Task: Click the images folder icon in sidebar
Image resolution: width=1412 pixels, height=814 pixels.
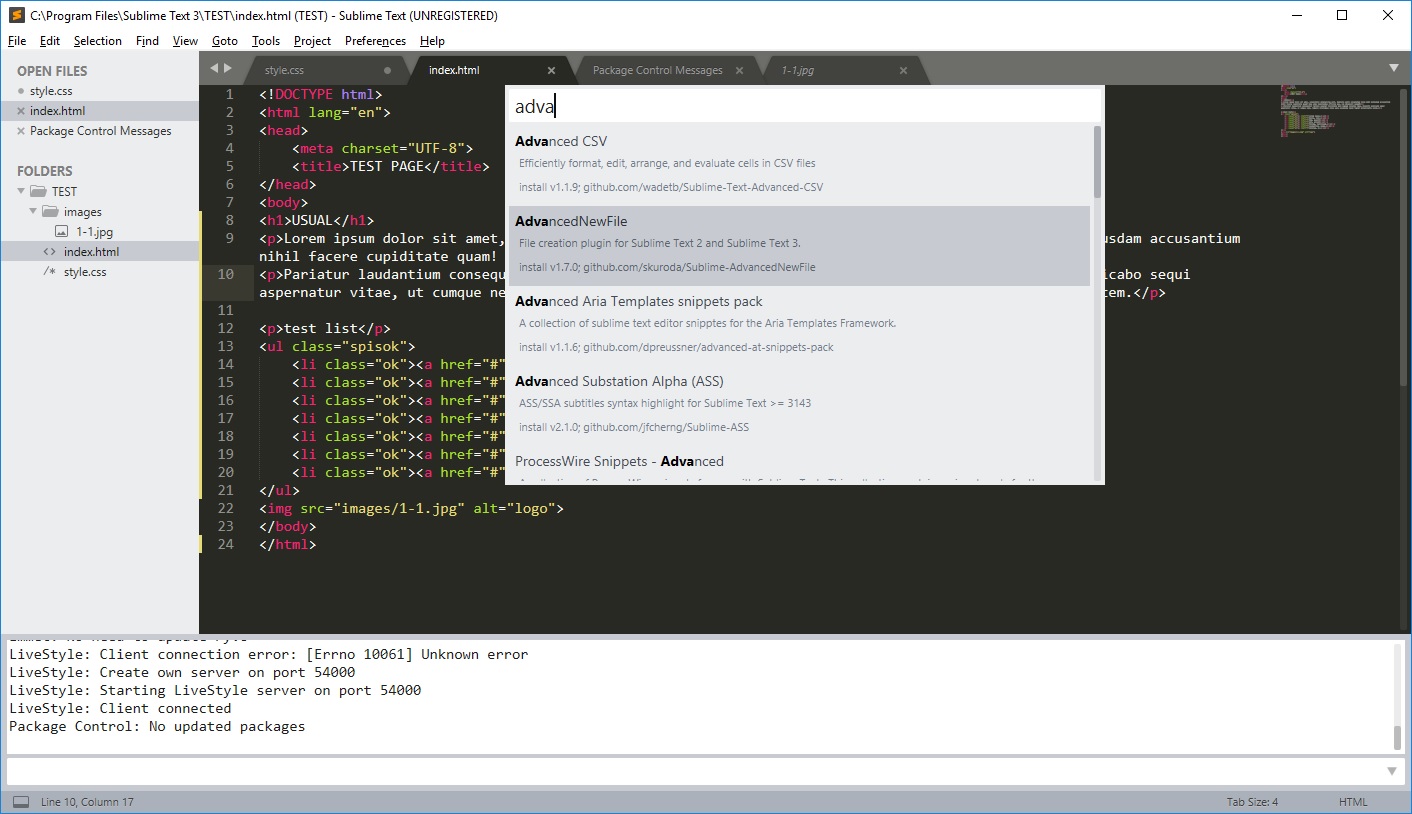Action: (x=51, y=211)
